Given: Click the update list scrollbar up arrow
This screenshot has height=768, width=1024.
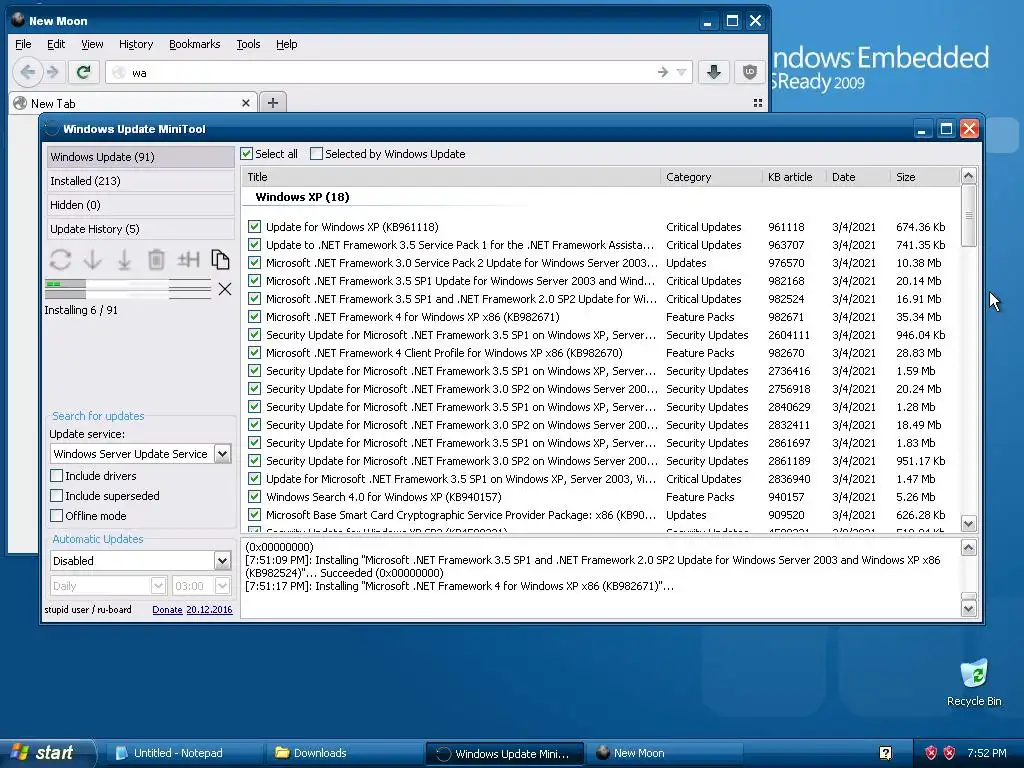Looking at the screenshot, I should pos(968,176).
